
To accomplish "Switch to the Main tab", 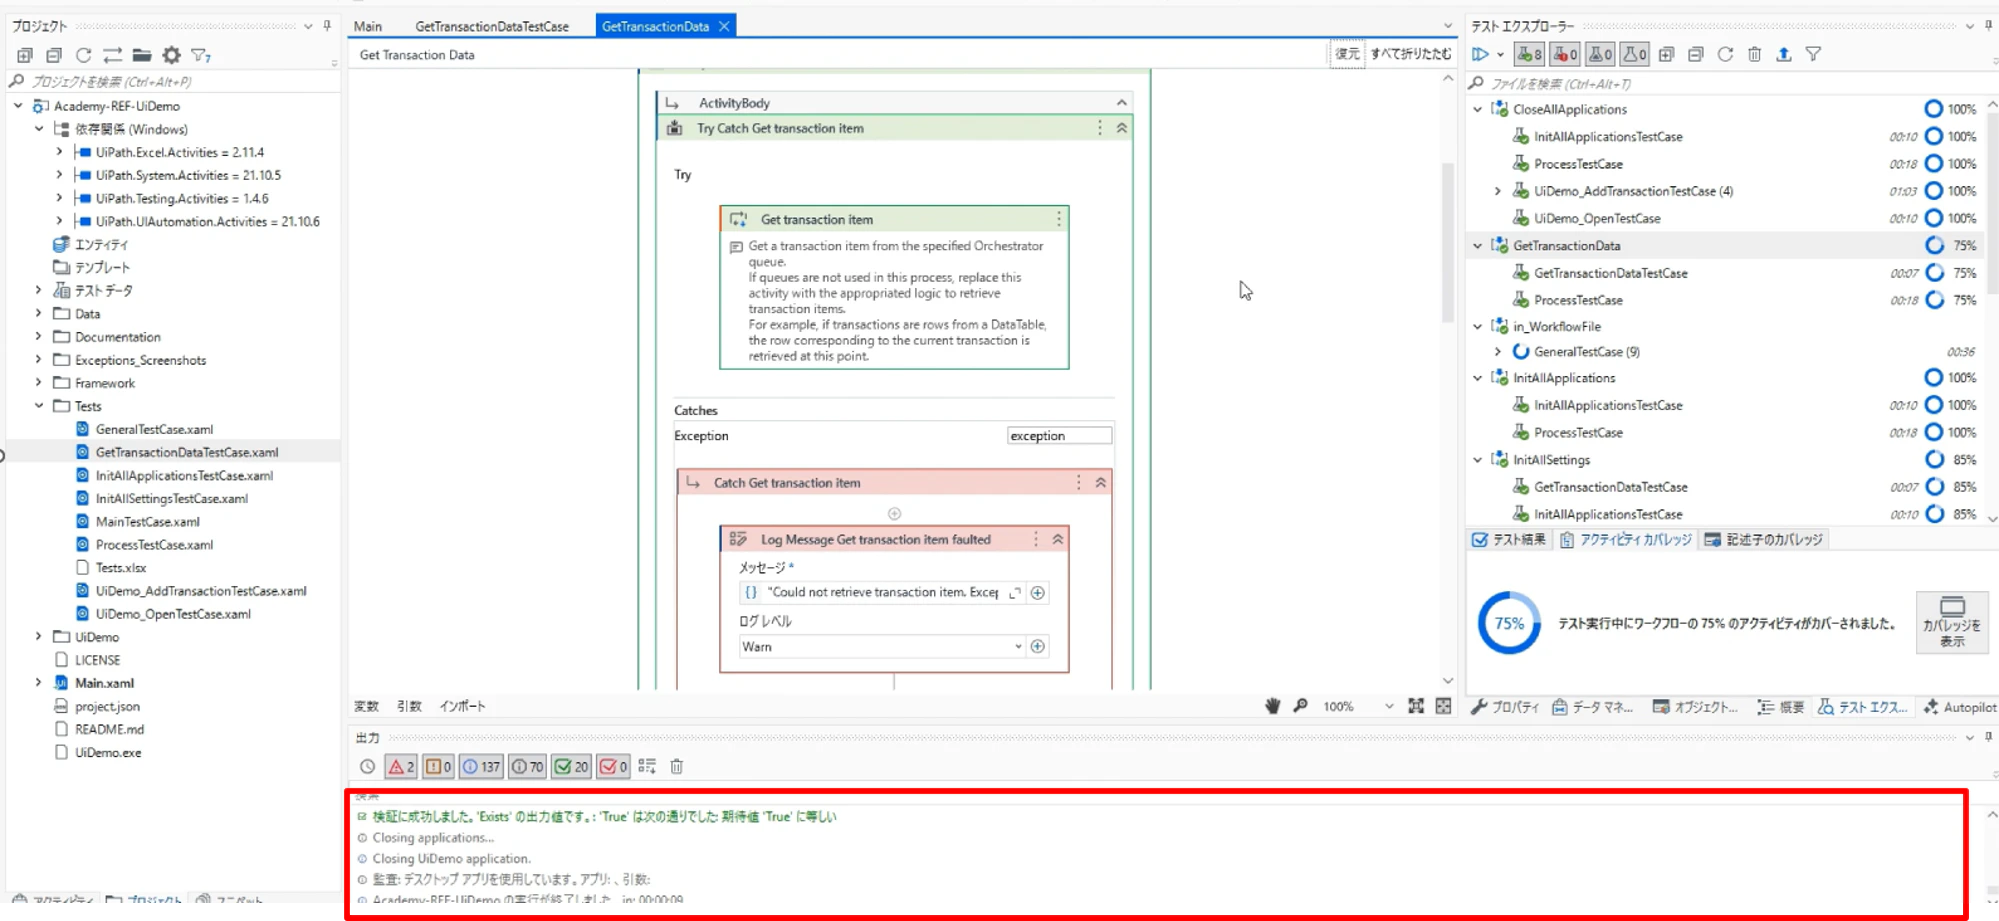I will pos(368,27).
